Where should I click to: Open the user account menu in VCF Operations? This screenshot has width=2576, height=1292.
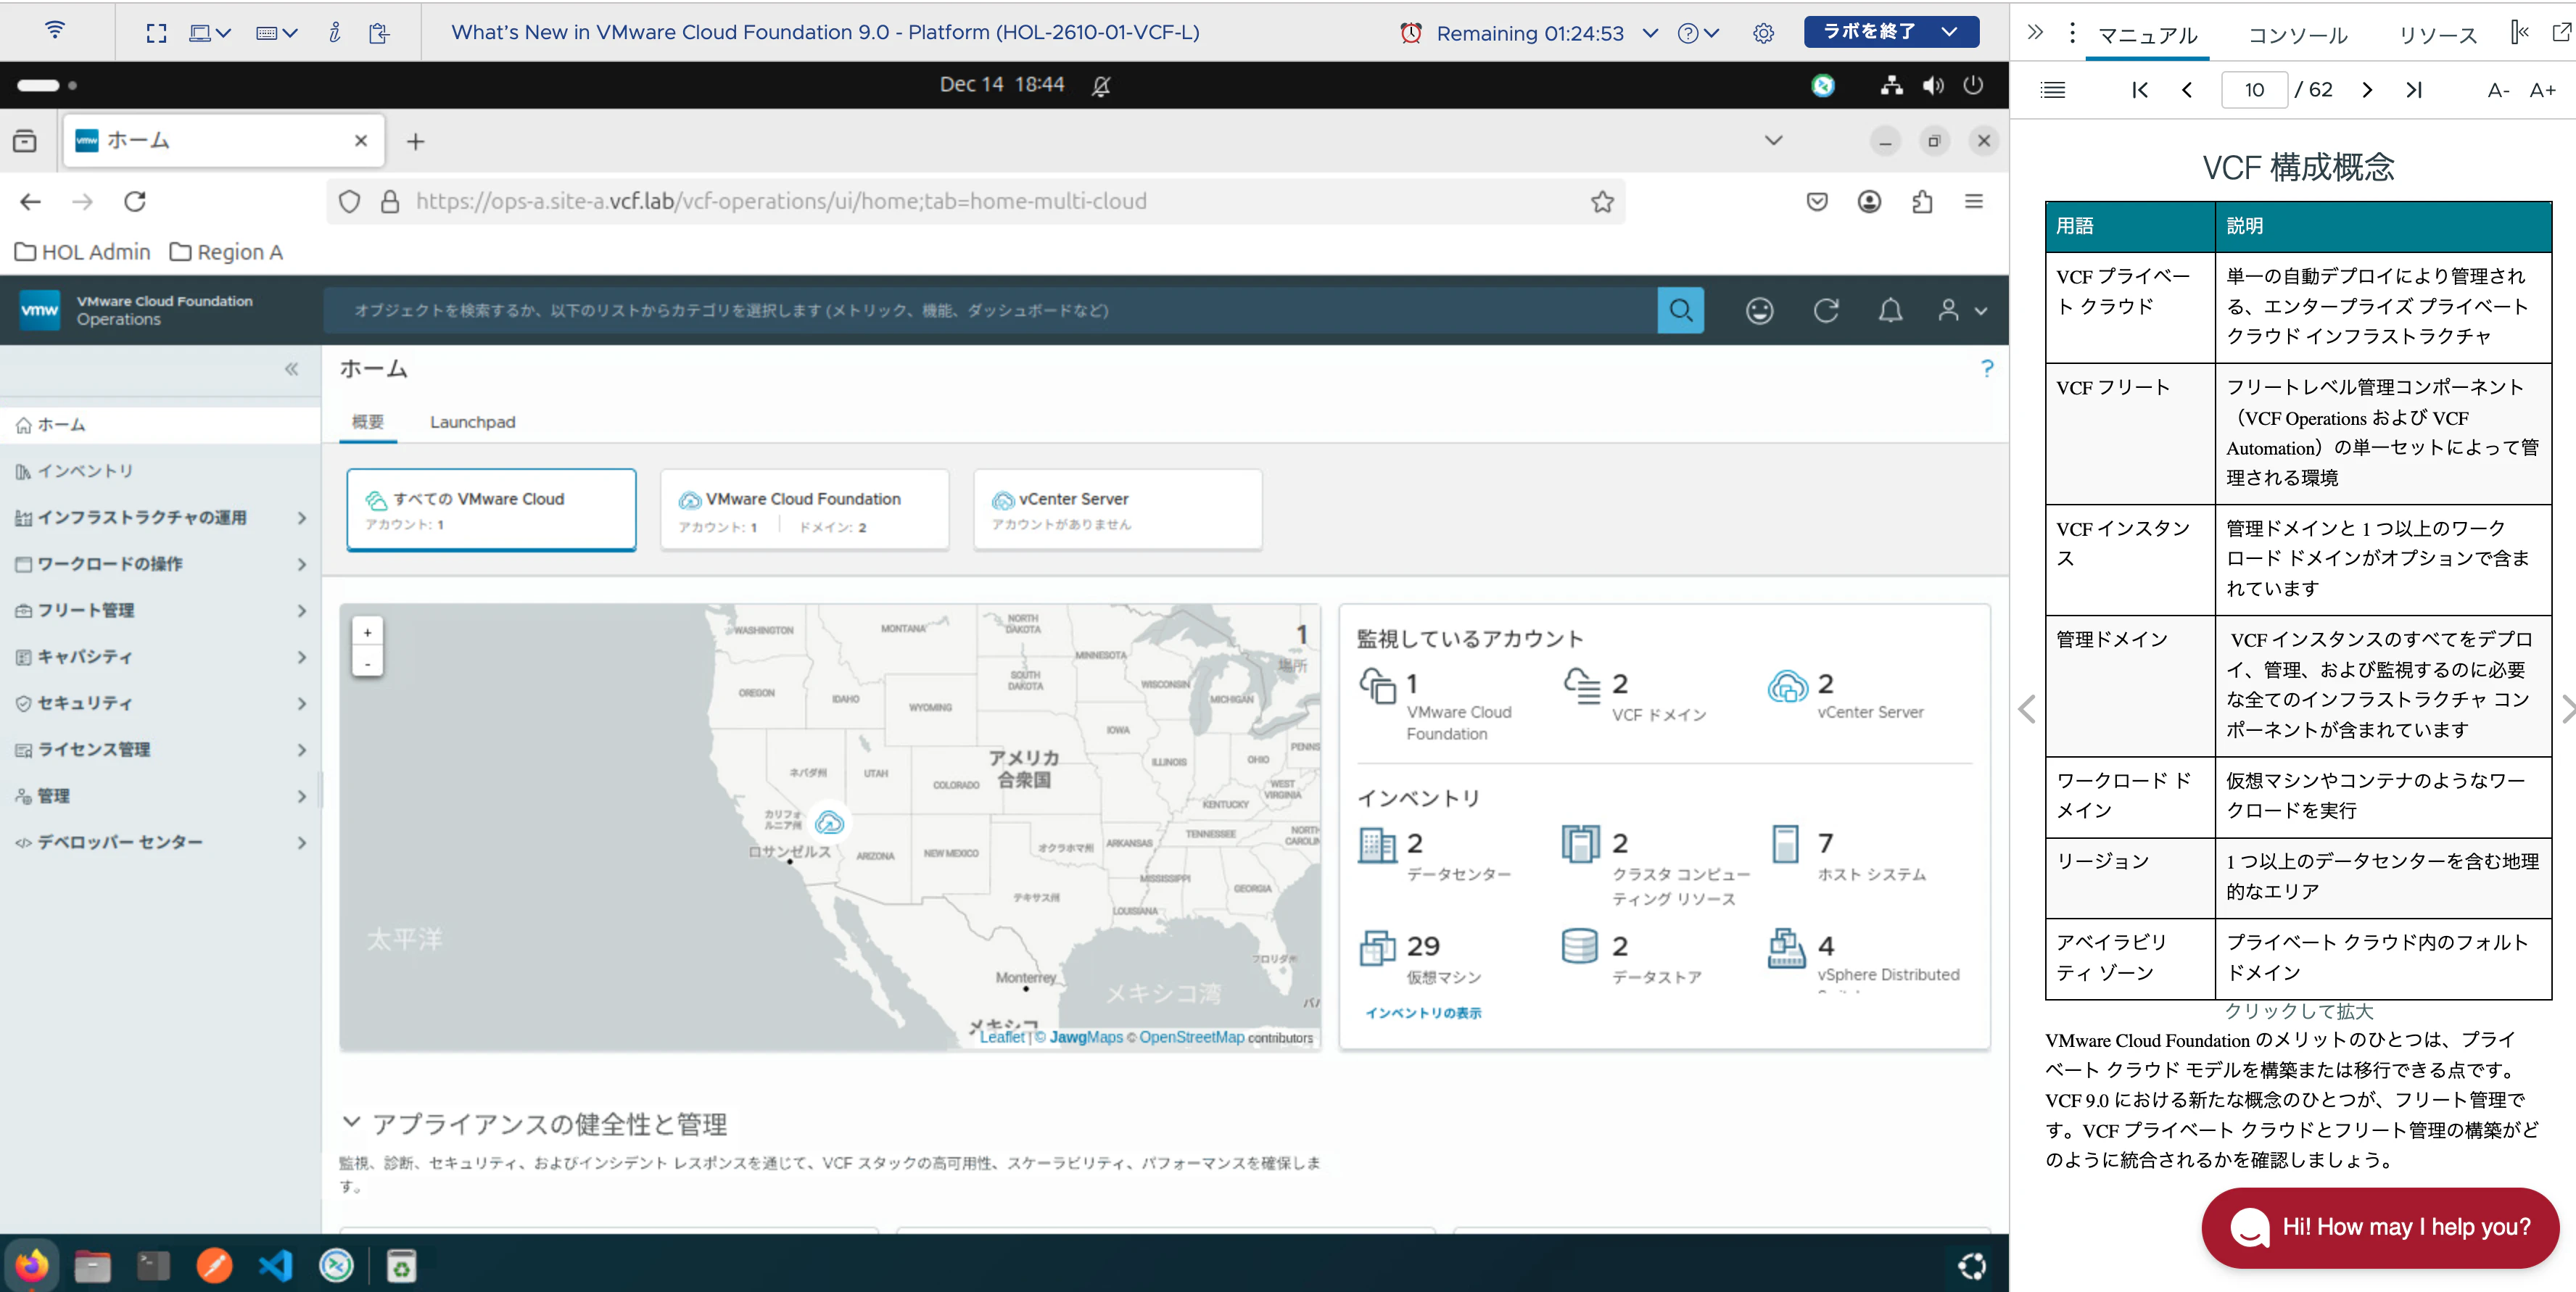(1961, 311)
